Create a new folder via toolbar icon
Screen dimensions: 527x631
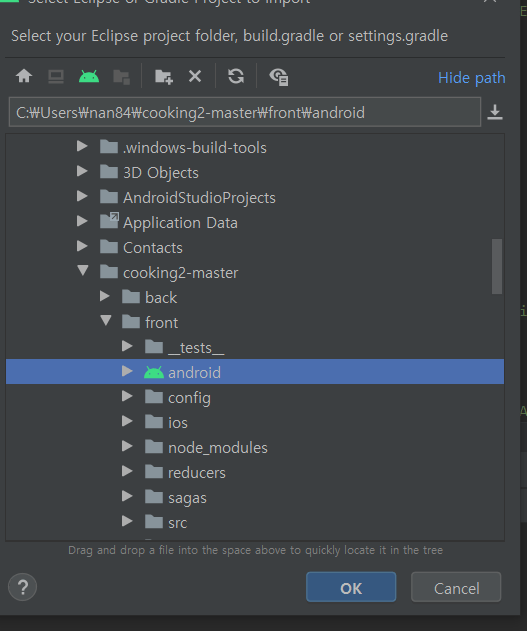click(164, 76)
